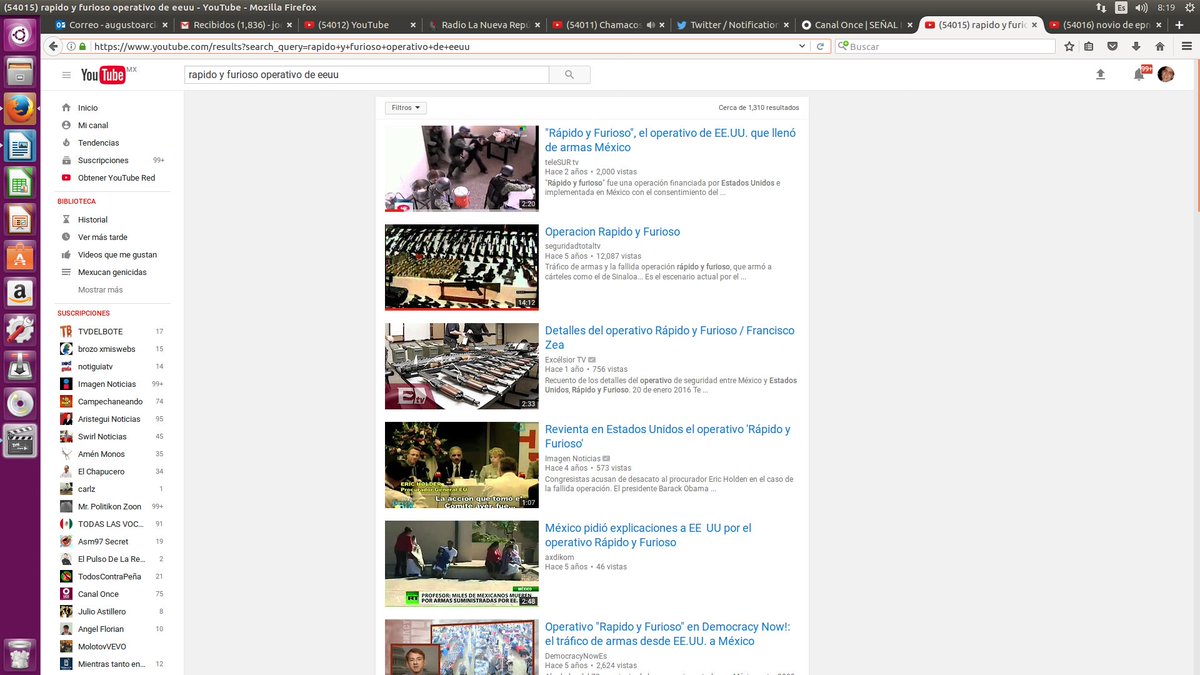
Task: Open a new tab with plus button
Action: pyautogui.click(x=1178, y=24)
